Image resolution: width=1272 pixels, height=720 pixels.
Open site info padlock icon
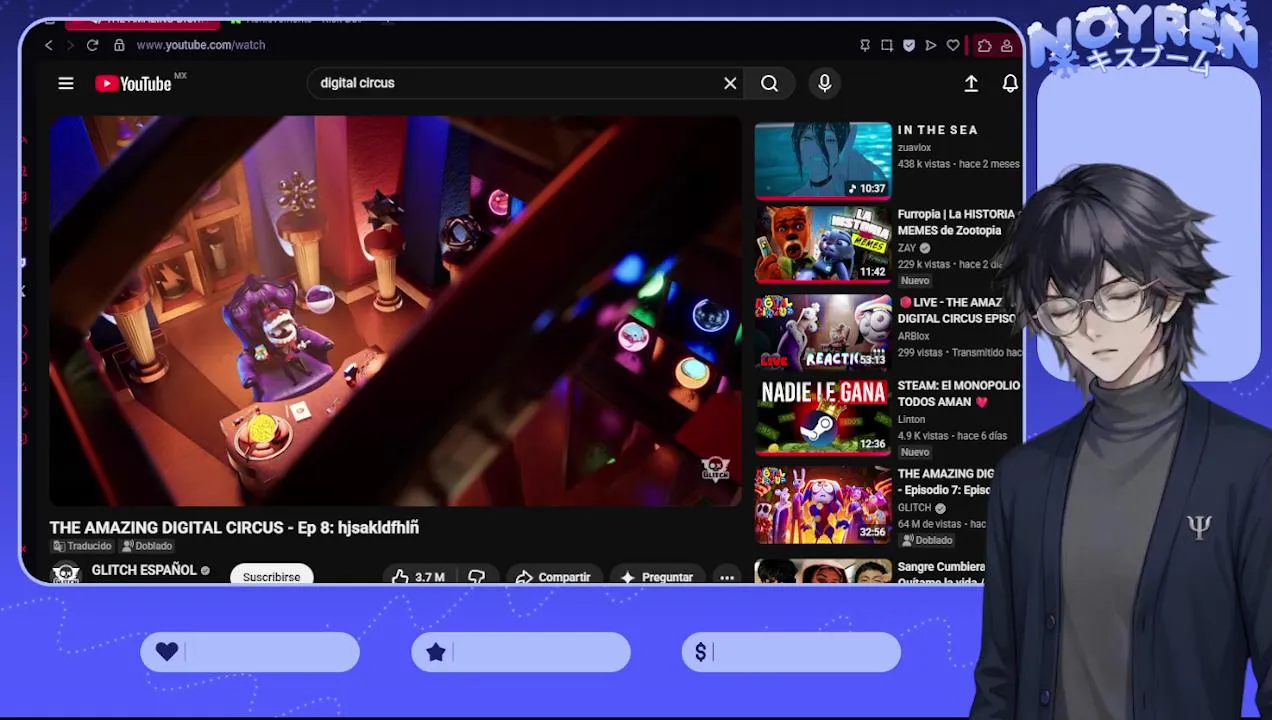pos(119,45)
